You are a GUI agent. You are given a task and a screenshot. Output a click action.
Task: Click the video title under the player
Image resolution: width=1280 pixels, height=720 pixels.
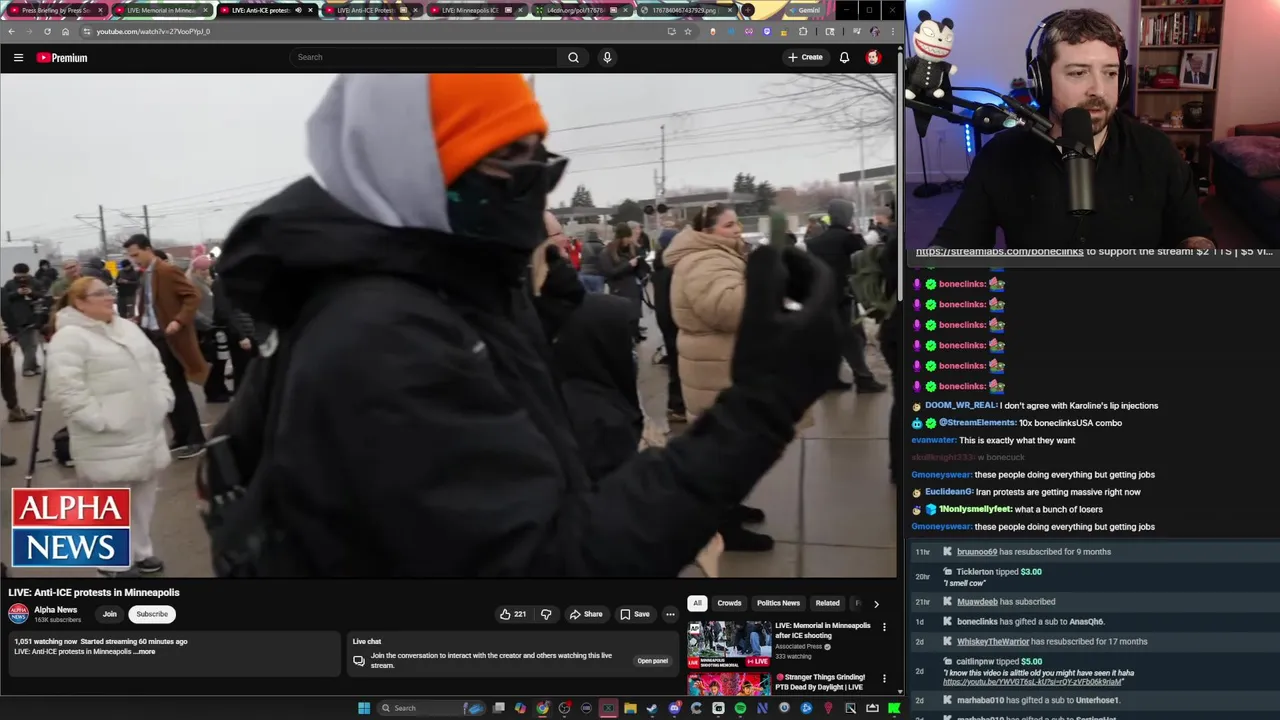94,593
